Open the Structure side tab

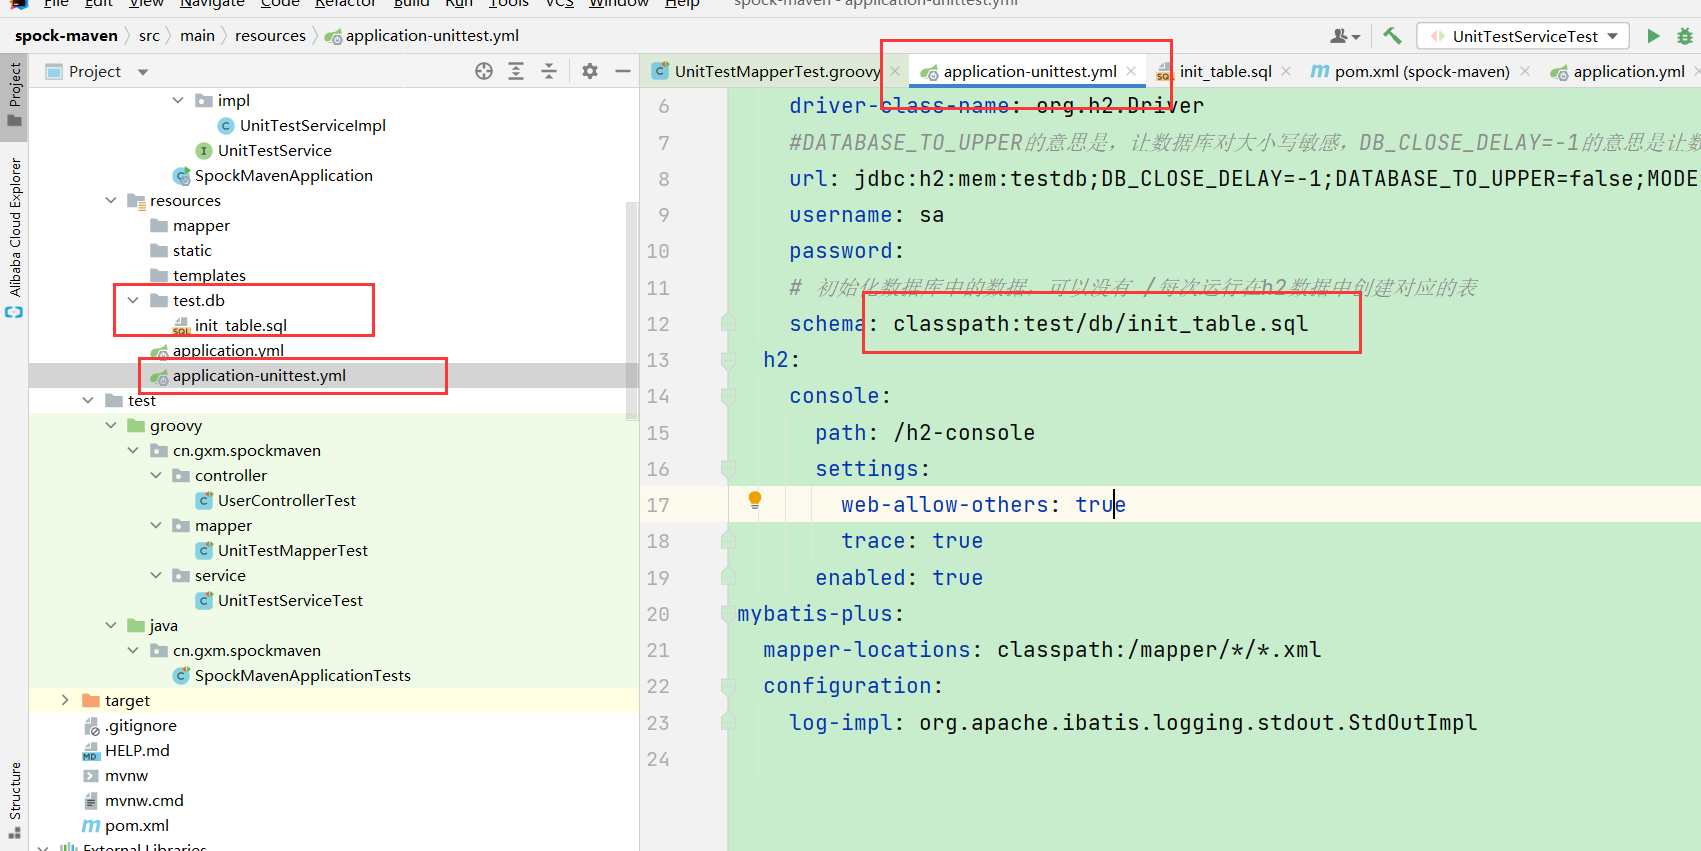coord(14,800)
